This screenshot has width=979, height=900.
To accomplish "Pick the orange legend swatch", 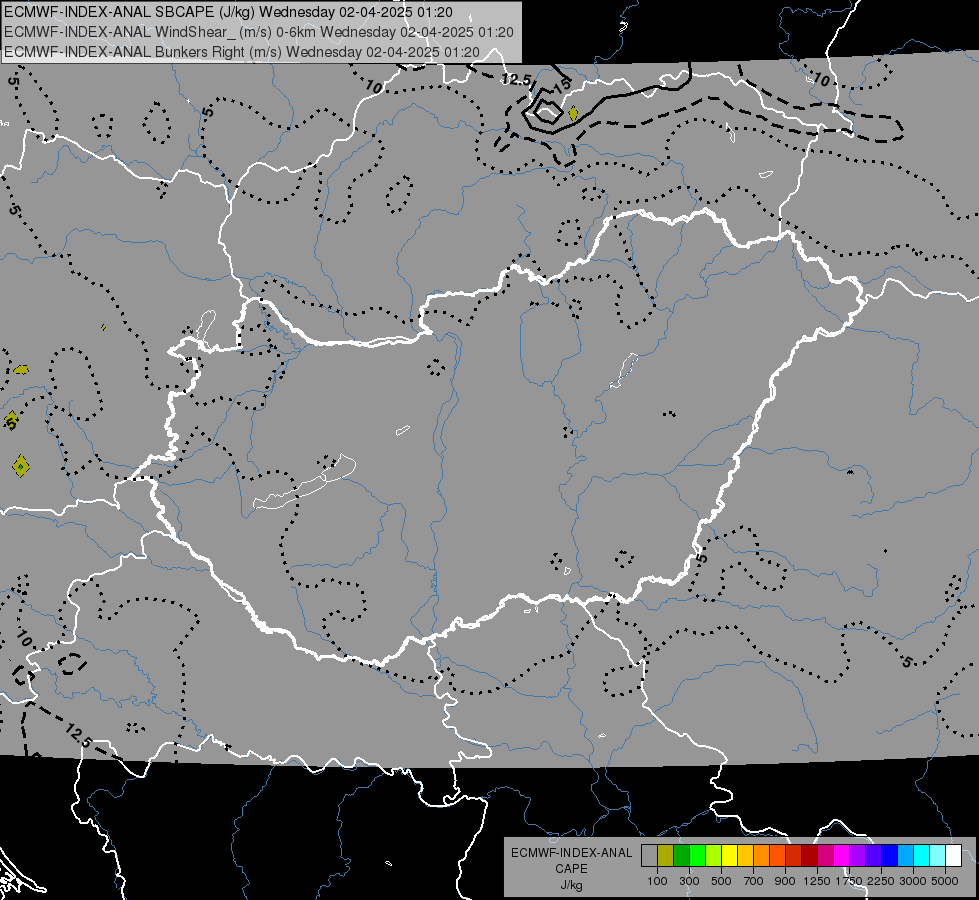I will tap(761, 856).
